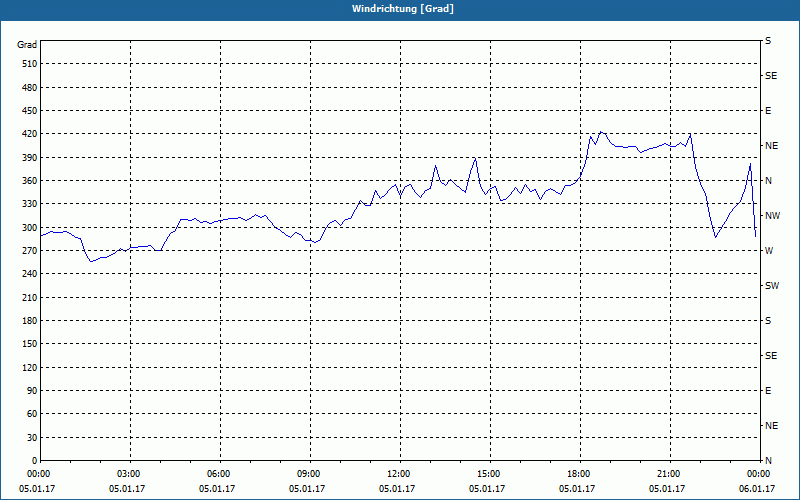Click the Grad unit label at top left
Screen dimensions: 800x500
27,45
